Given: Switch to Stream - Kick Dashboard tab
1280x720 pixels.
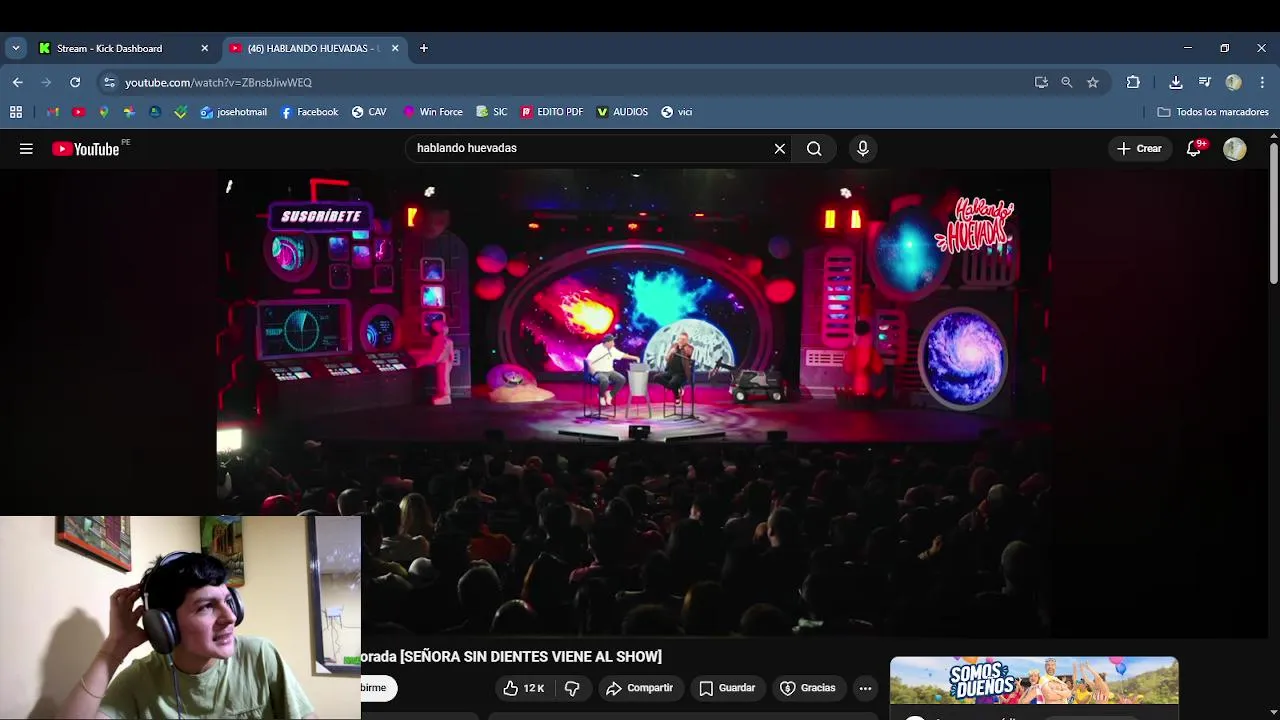Looking at the screenshot, I should (x=125, y=48).
